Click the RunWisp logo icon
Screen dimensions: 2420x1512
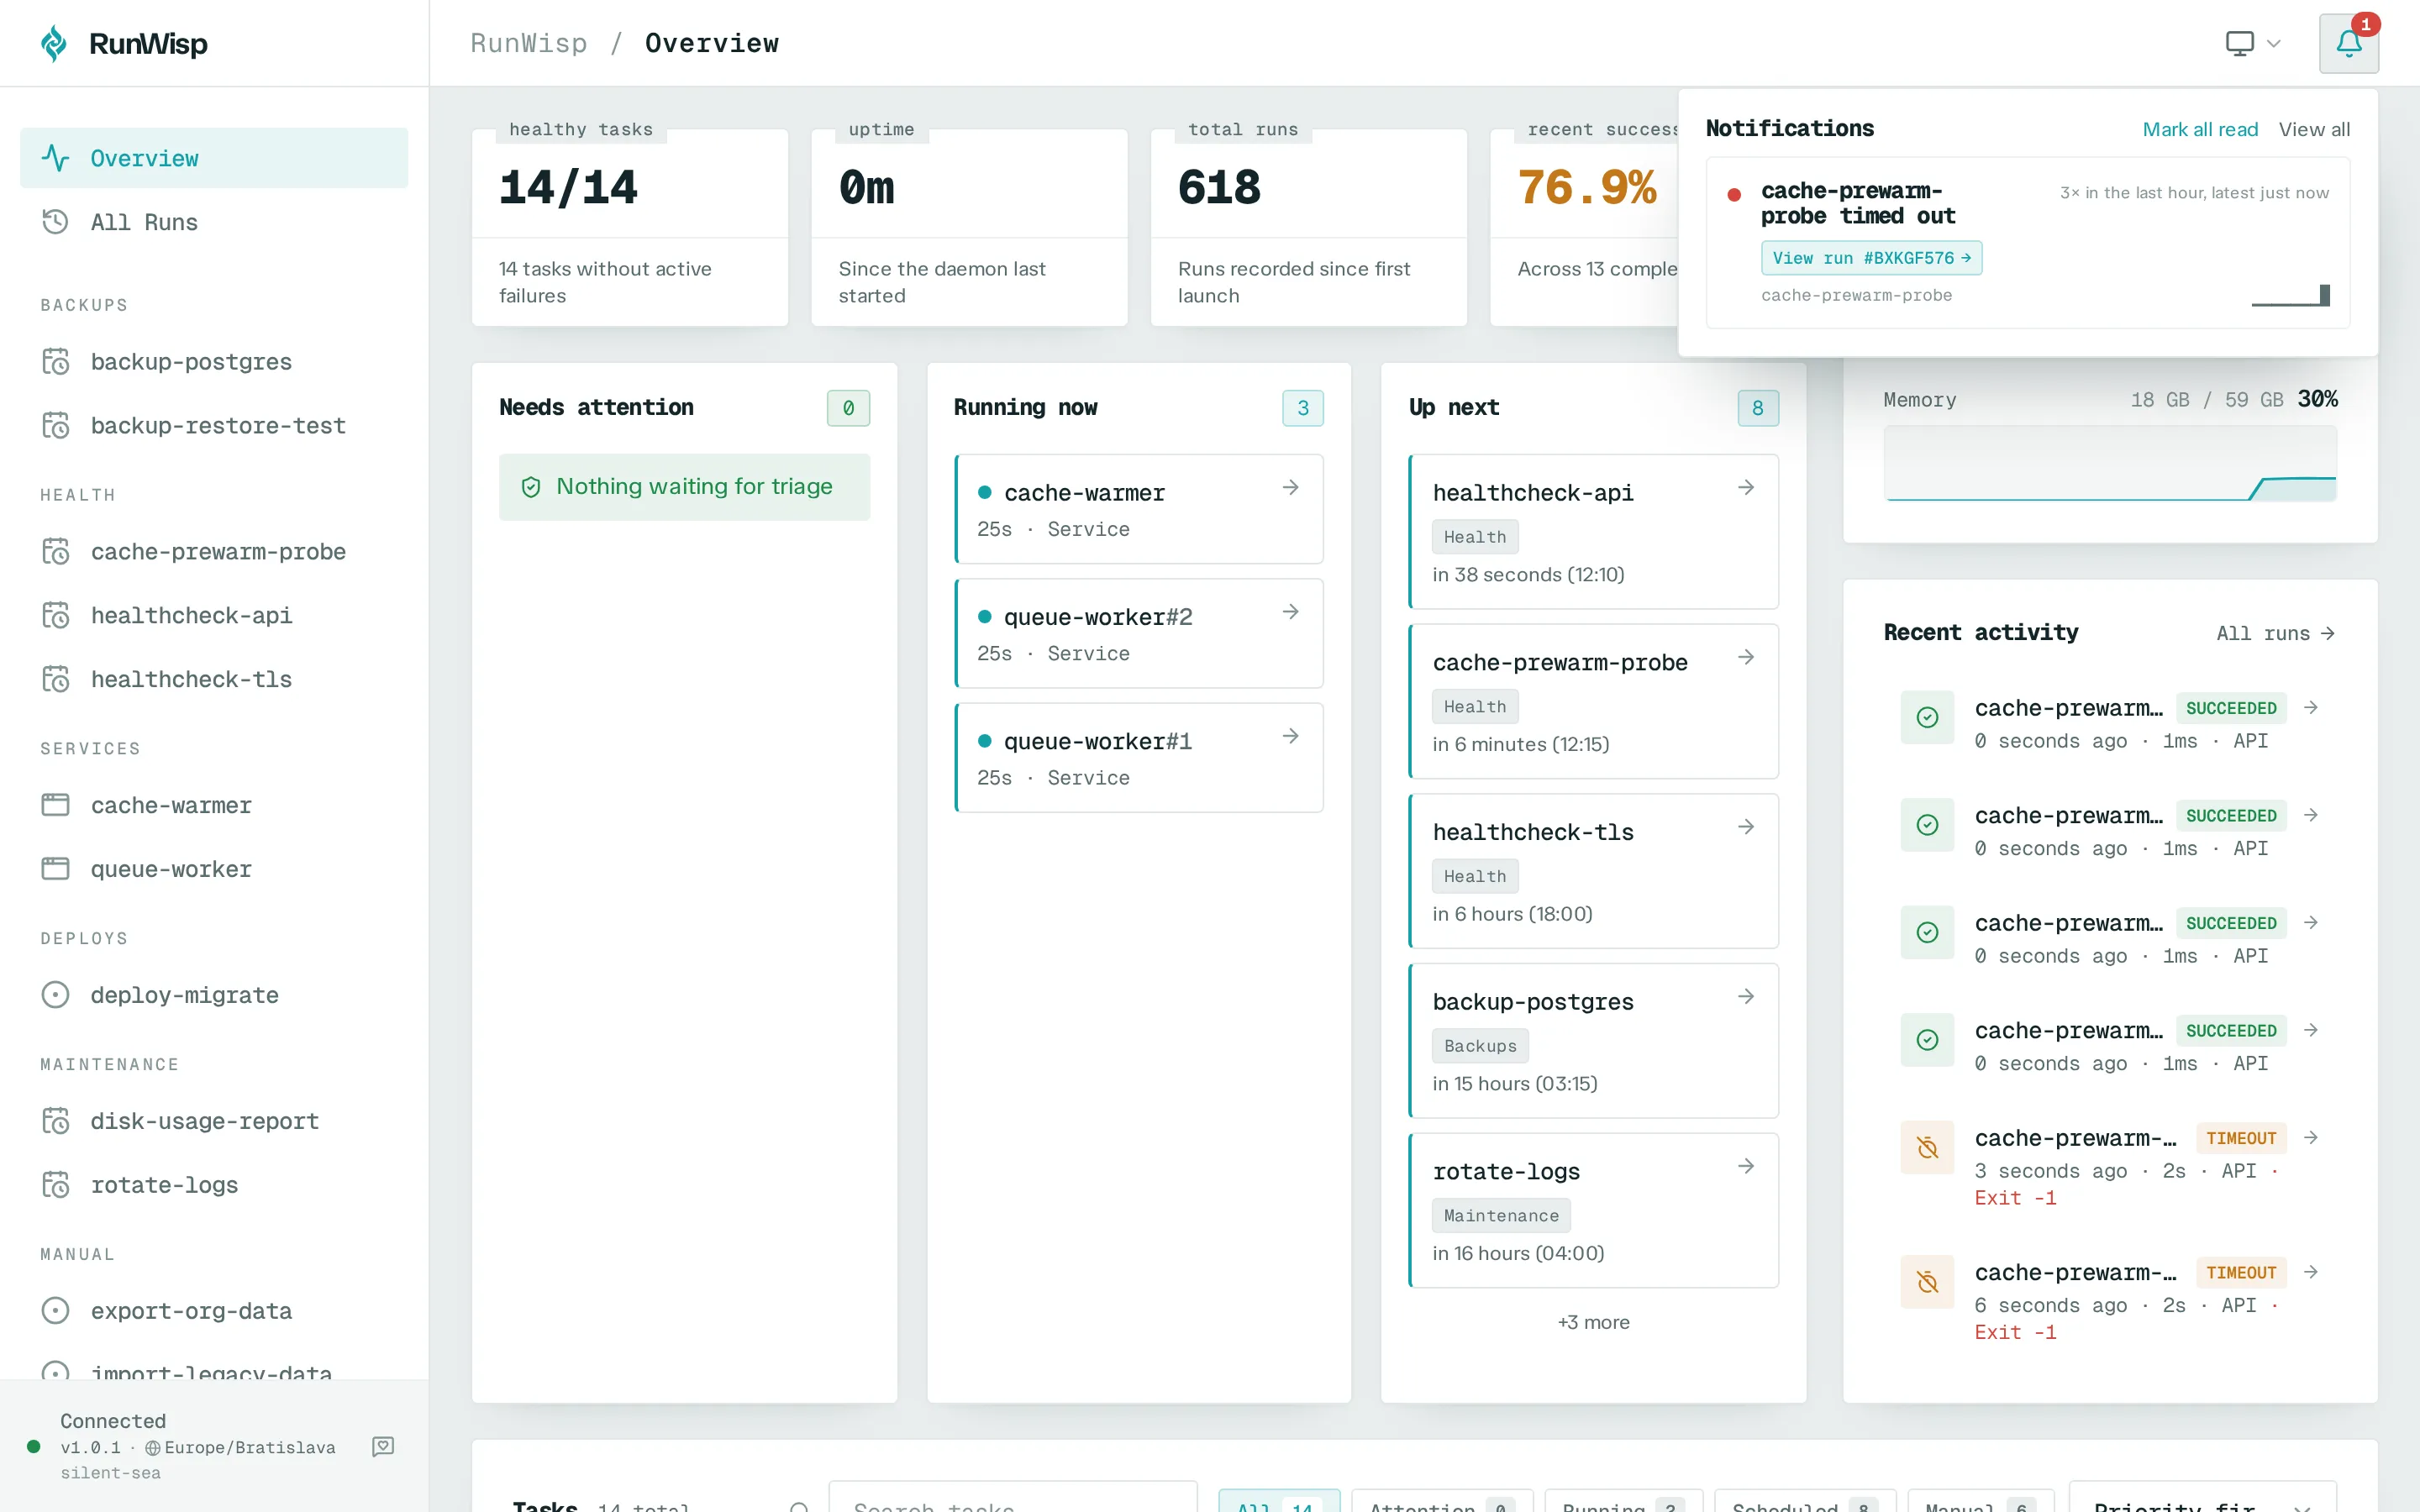click(54, 43)
